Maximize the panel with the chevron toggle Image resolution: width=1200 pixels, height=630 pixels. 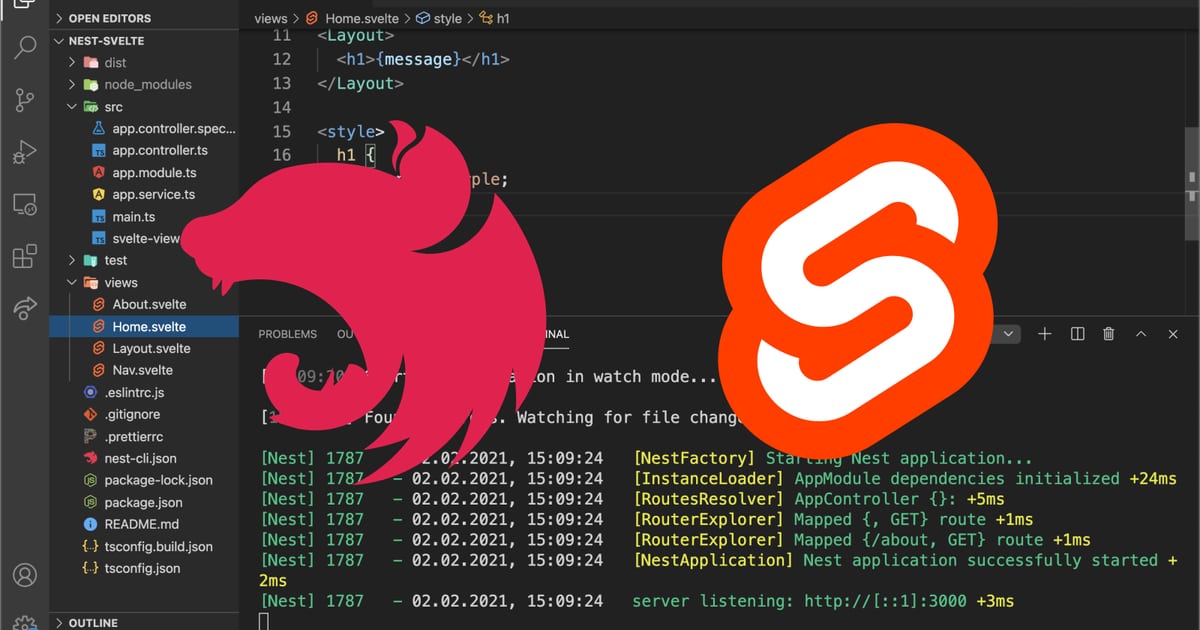tap(1140, 333)
